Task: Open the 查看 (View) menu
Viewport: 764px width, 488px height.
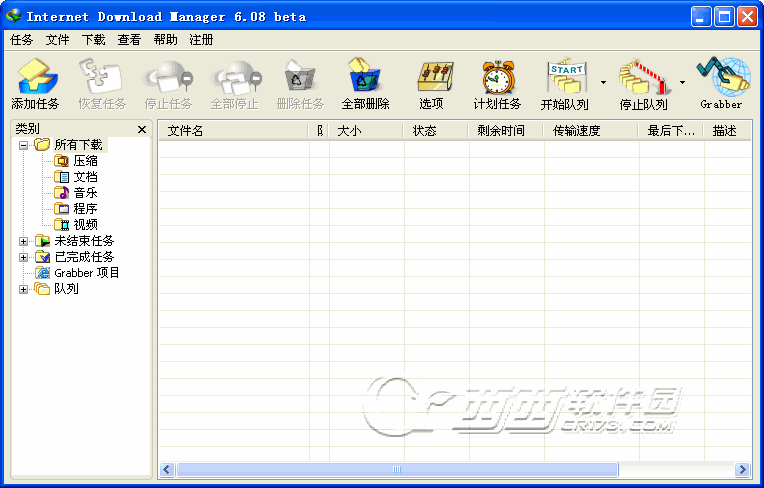Action: (129, 39)
